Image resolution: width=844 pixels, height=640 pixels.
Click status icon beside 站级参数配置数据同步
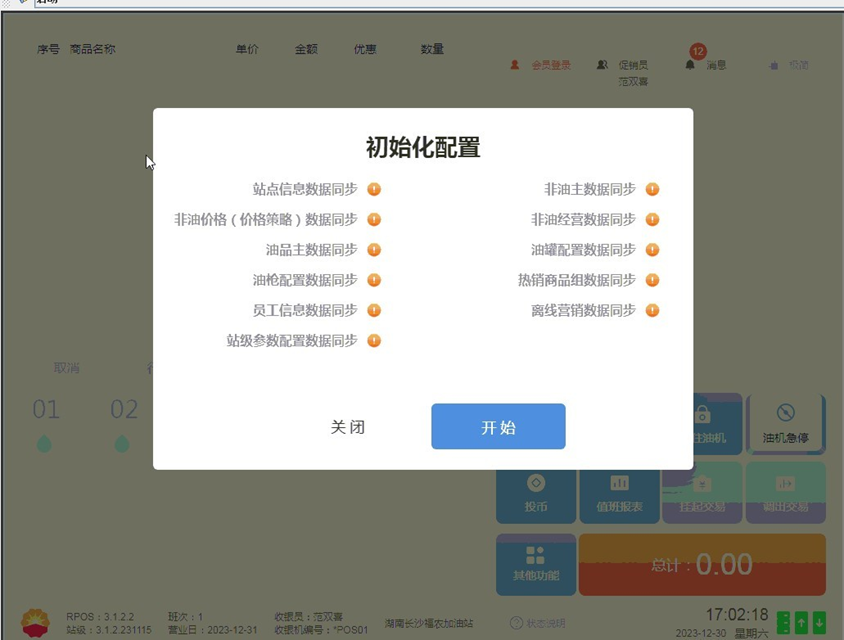coord(374,340)
